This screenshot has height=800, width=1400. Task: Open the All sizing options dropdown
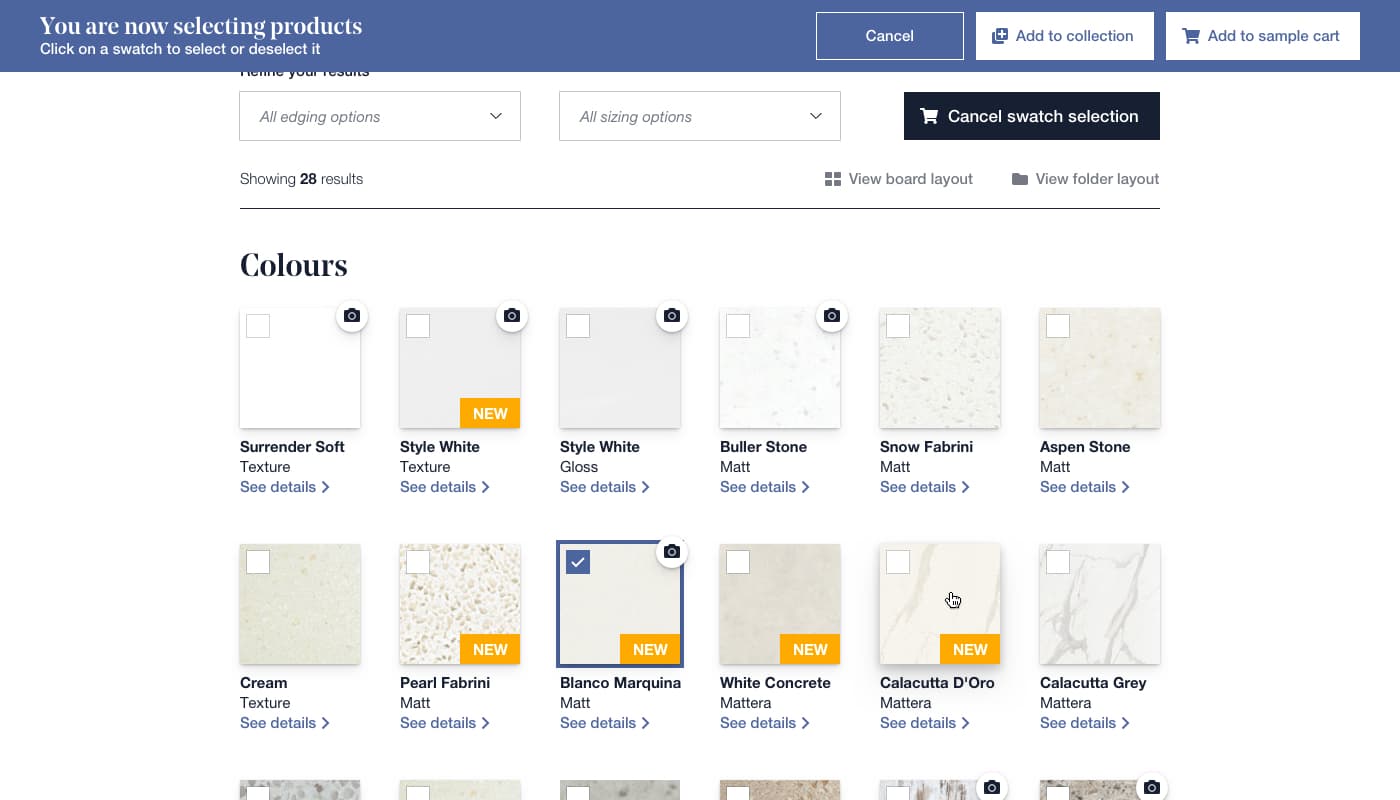tap(700, 116)
